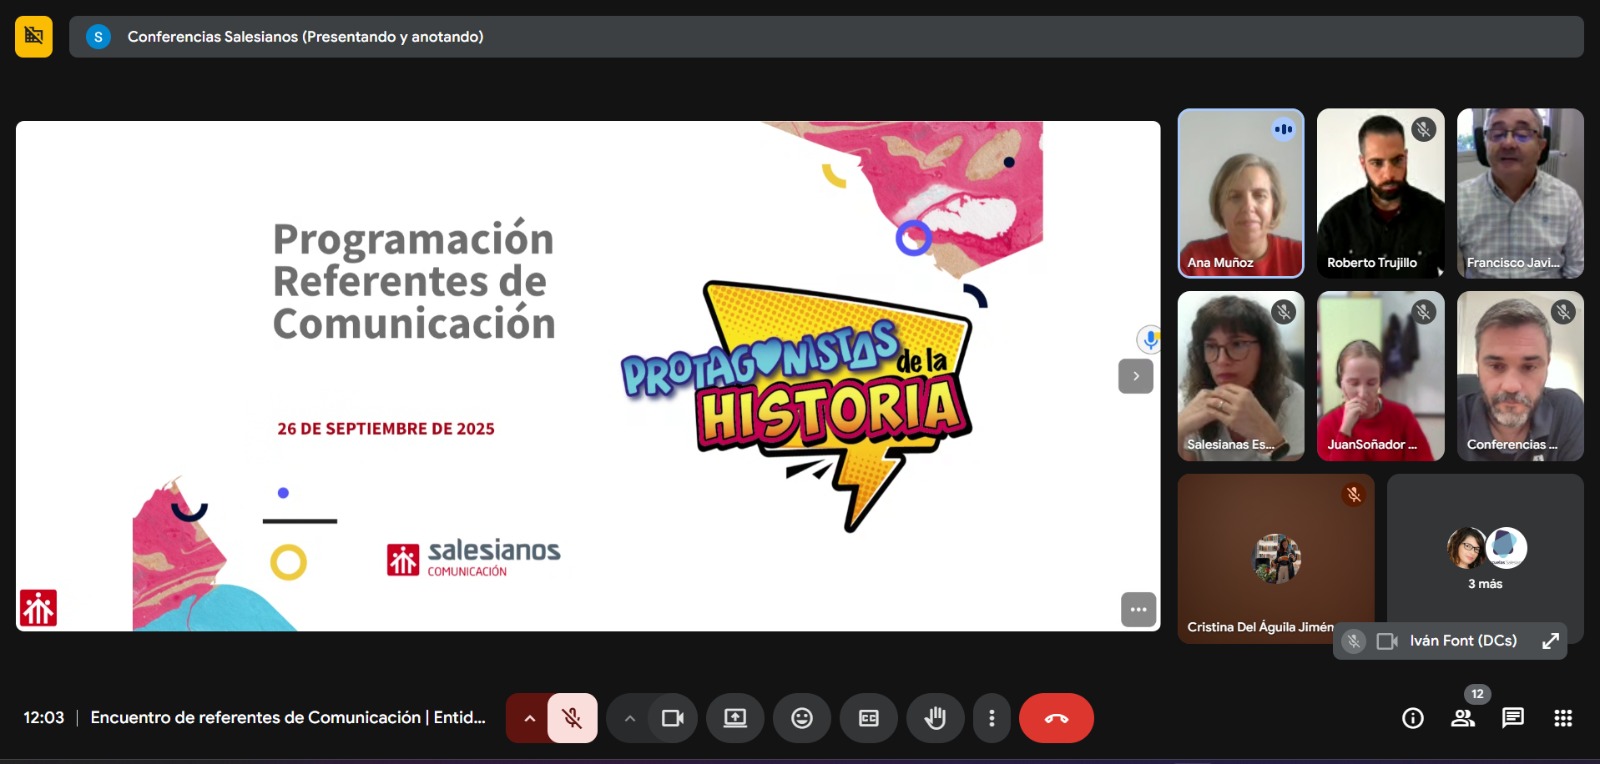1600x764 pixels.
Task: Open three-dot options on shared presentation
Action: tap(1138, 609)
